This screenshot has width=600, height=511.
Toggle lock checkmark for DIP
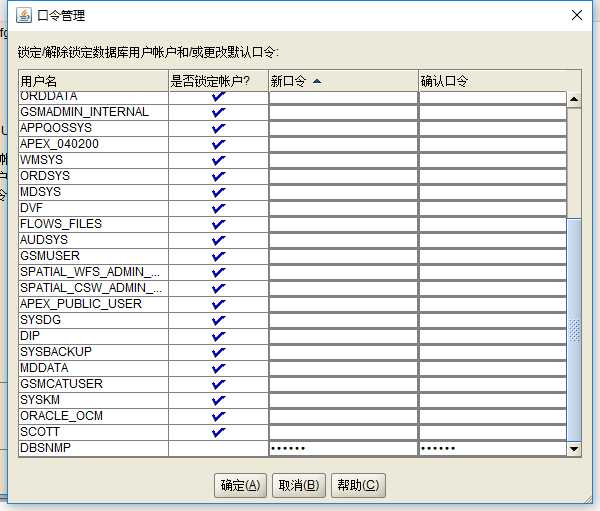[218, 336]
